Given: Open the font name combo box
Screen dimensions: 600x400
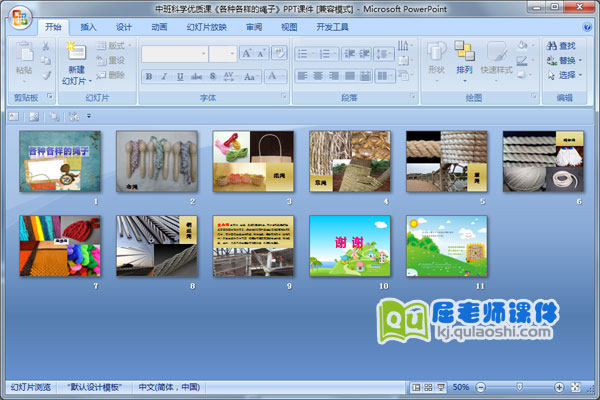Looking at the screenshot, I should coord(174,54).
